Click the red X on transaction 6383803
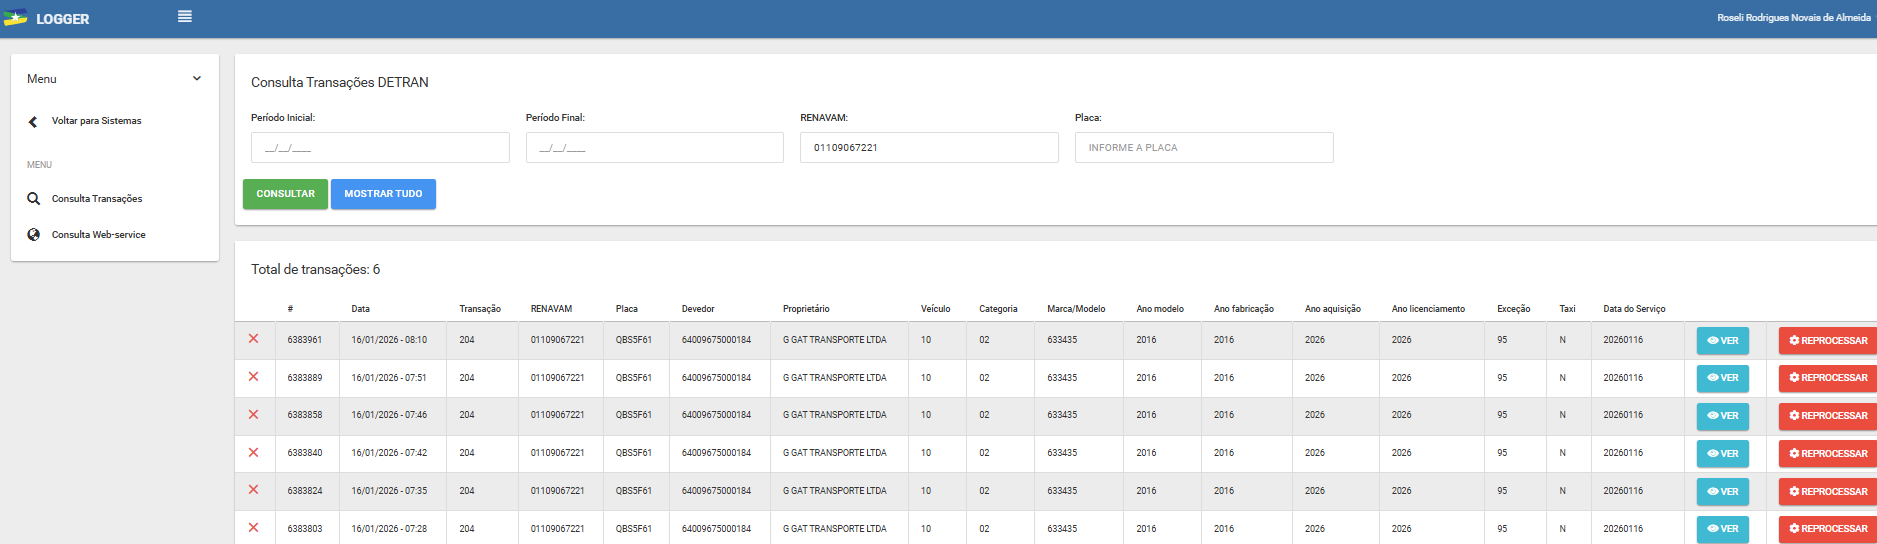This screenshot has width=1877, height=544. (x=254, y=528)
